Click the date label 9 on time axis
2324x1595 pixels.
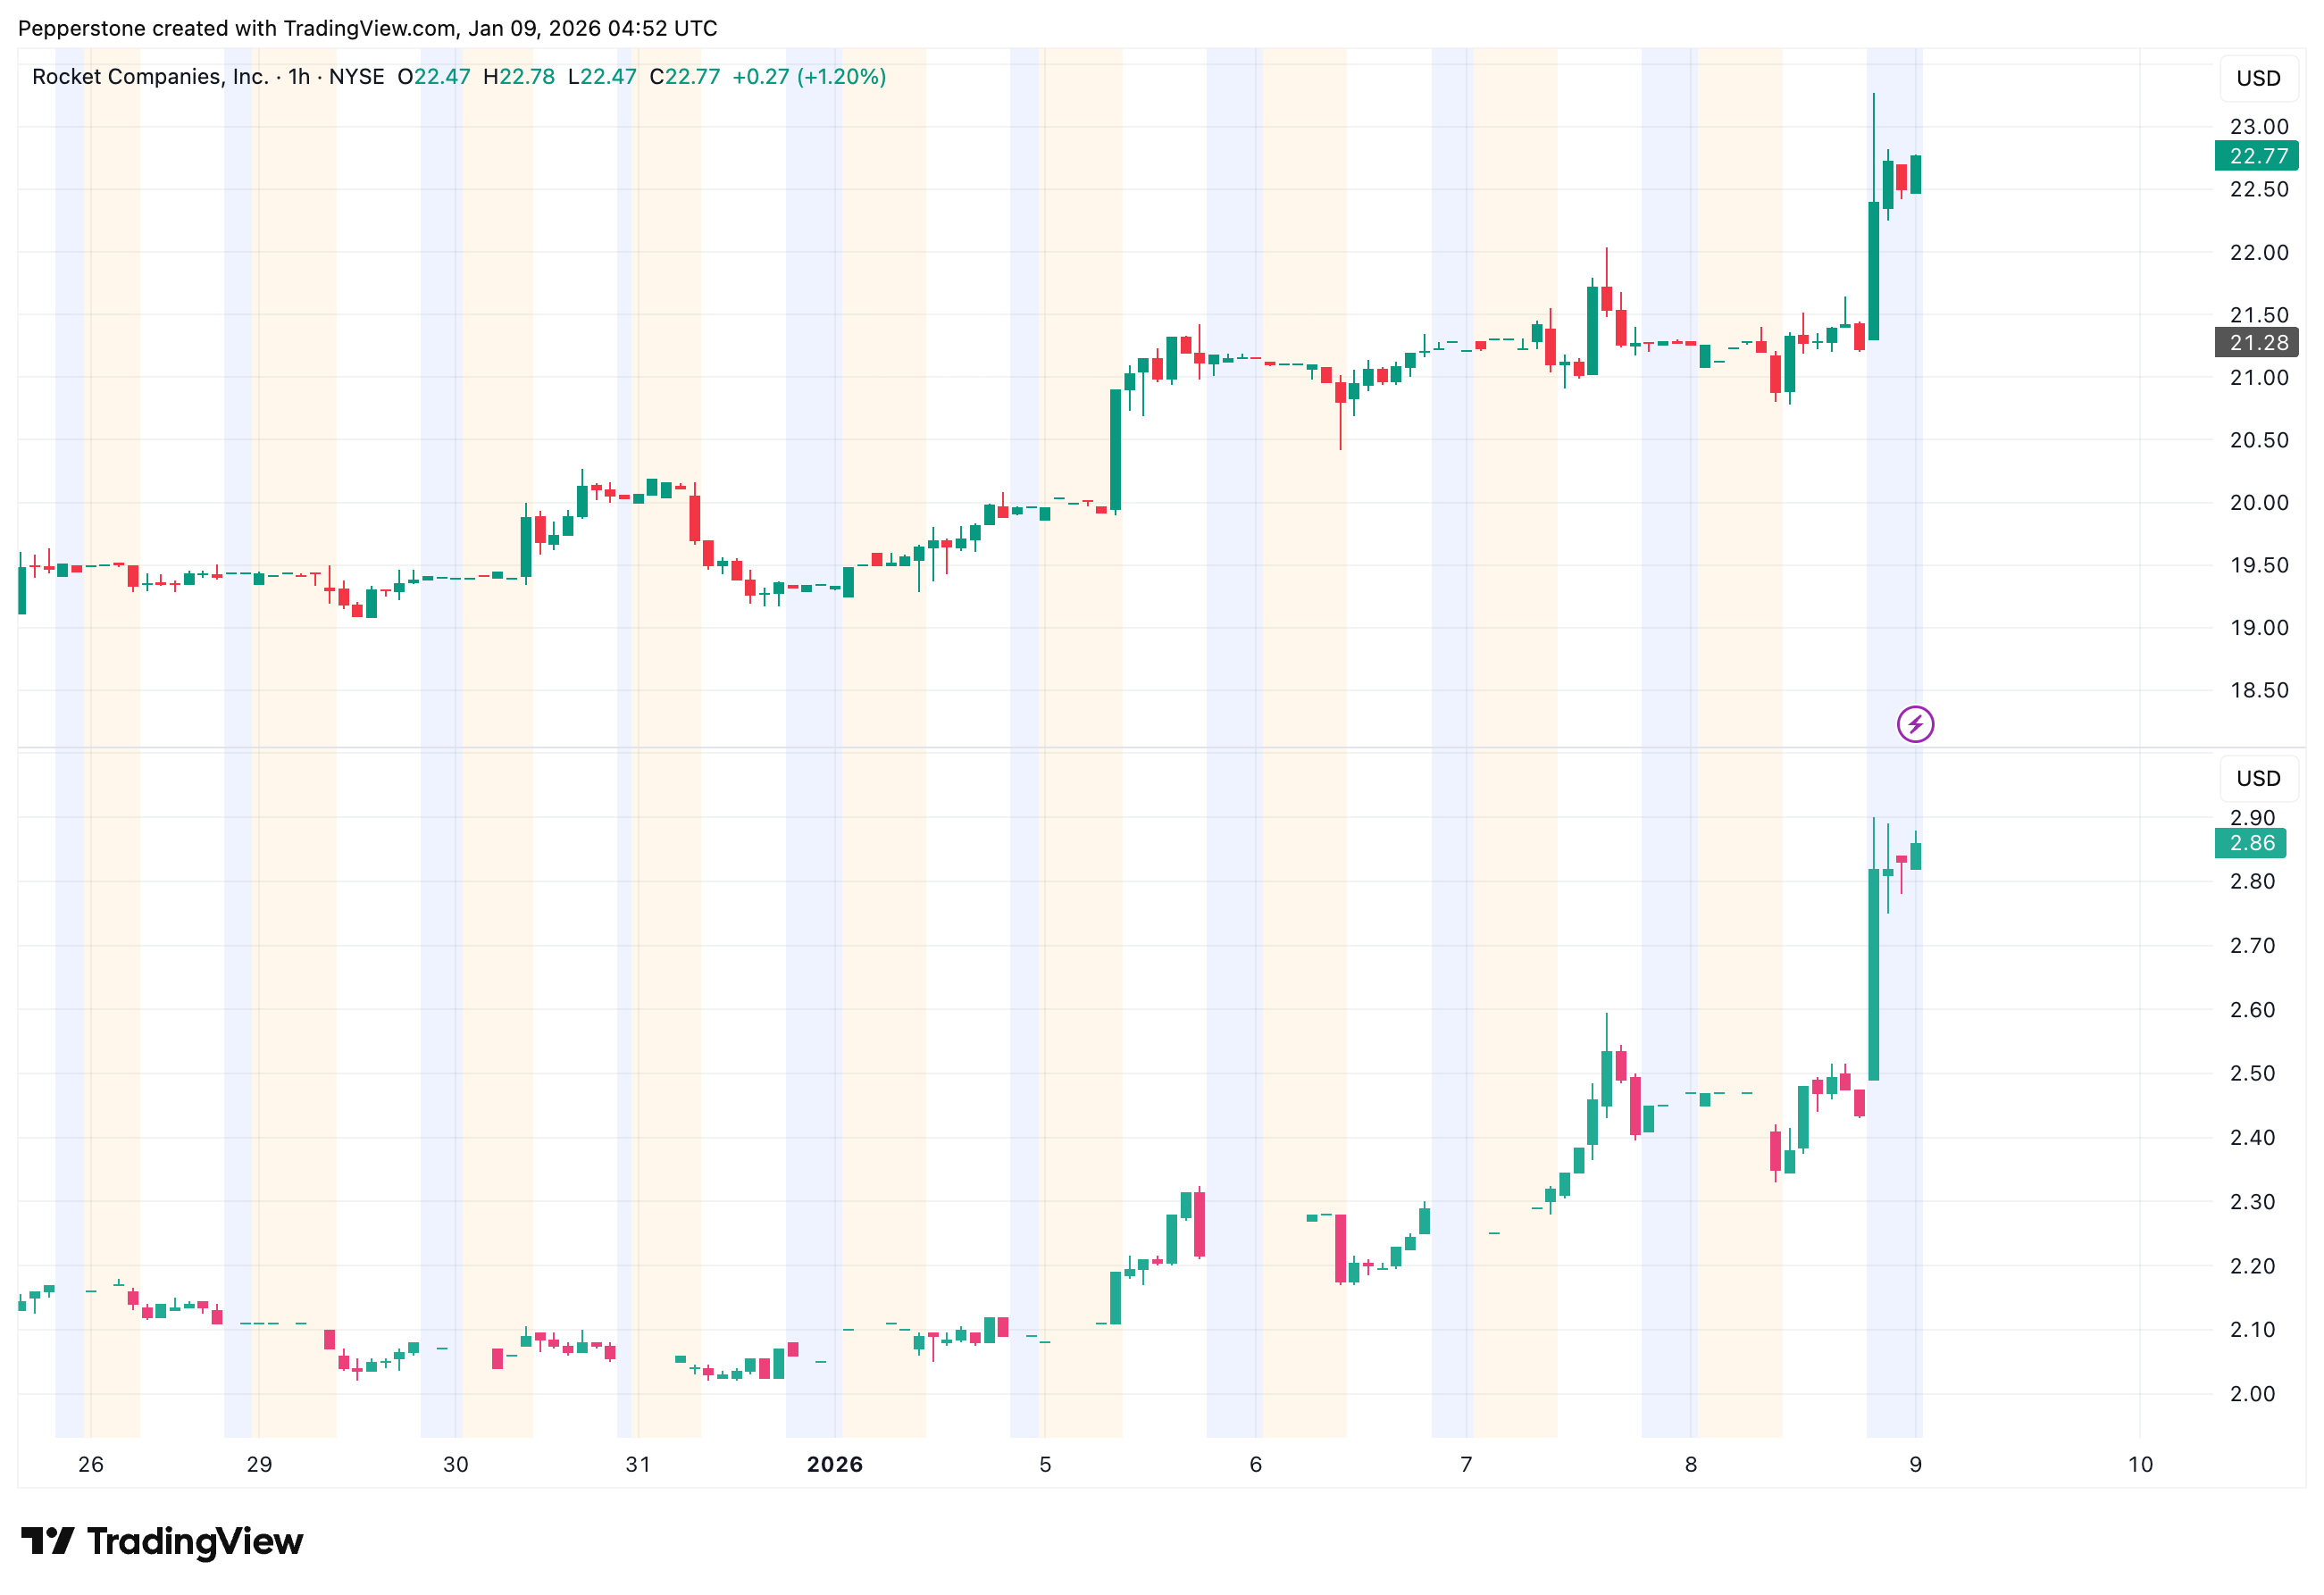[x=1914, y=1464]
